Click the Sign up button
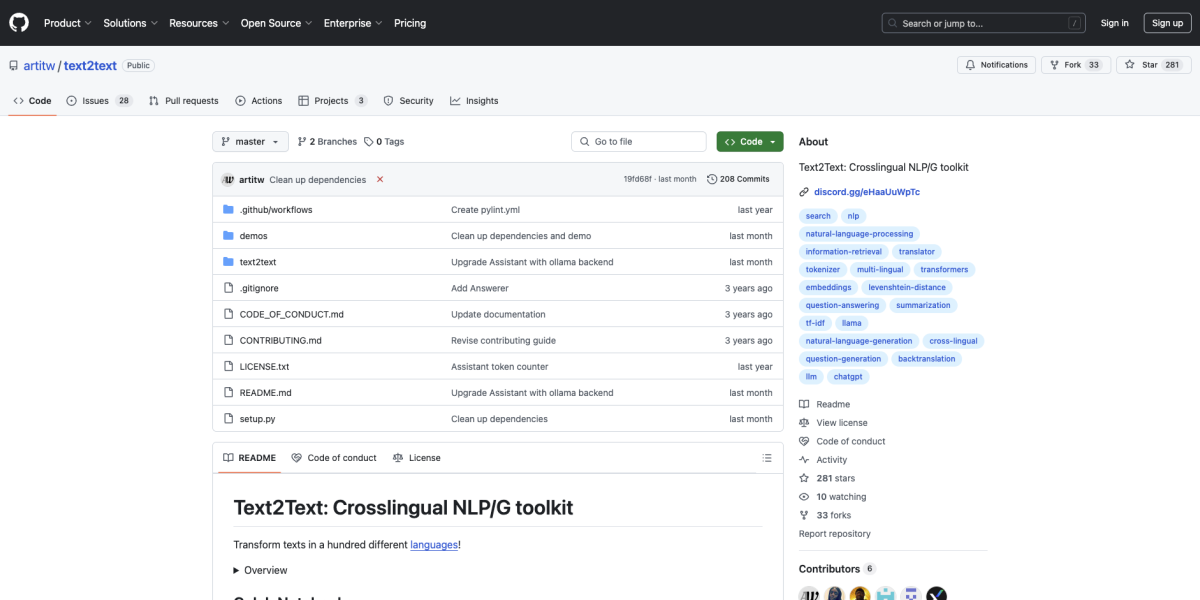The image size is (1200, 600). point(1167,23)
